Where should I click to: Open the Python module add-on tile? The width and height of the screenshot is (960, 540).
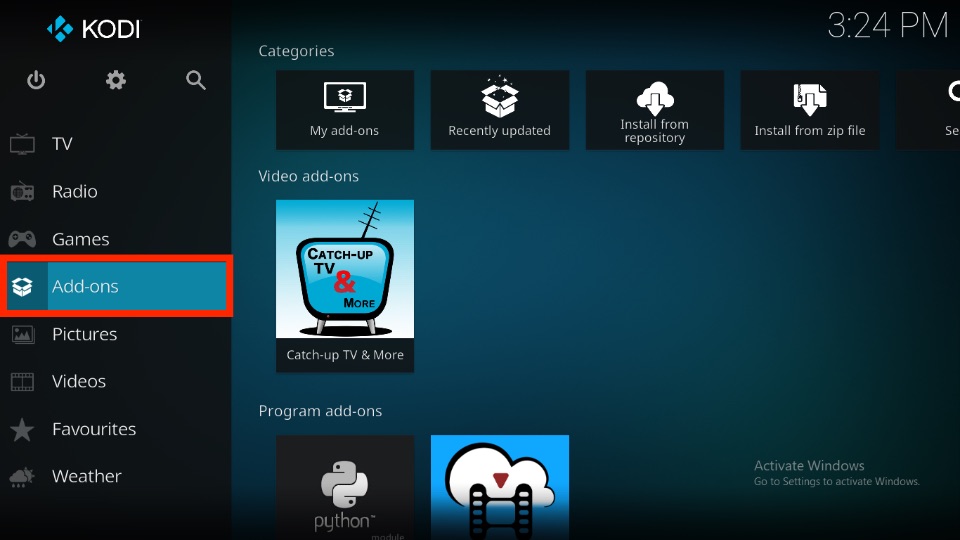pos(345,487)
